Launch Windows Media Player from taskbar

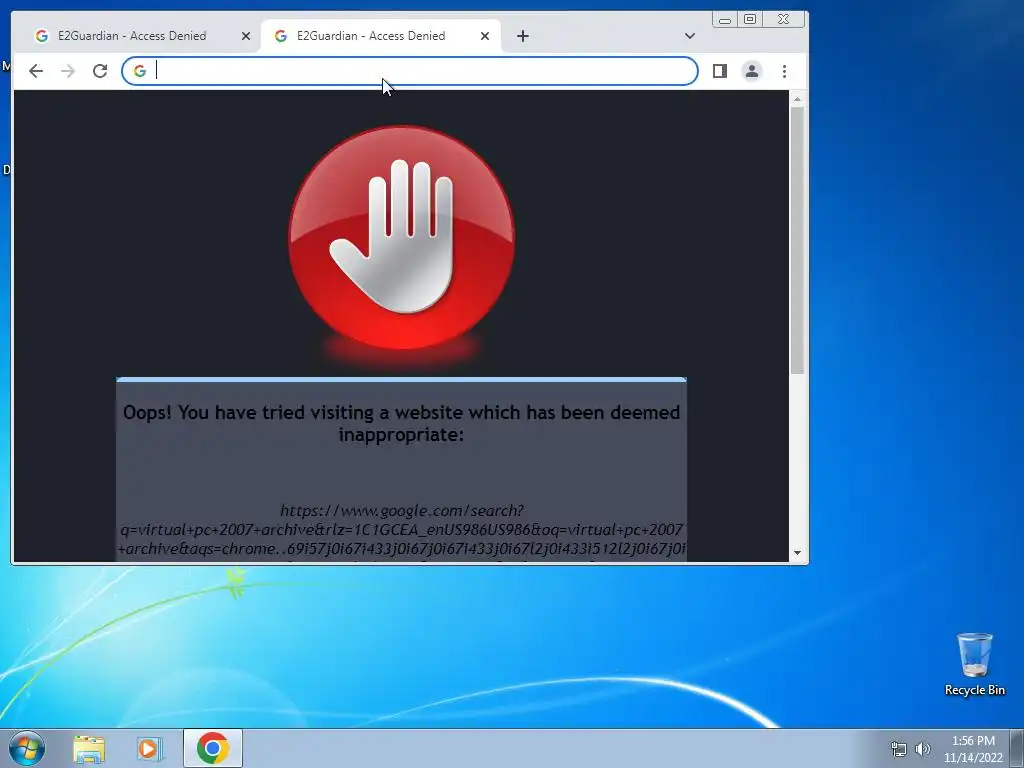pyautogui.click(x=150, y=748)
